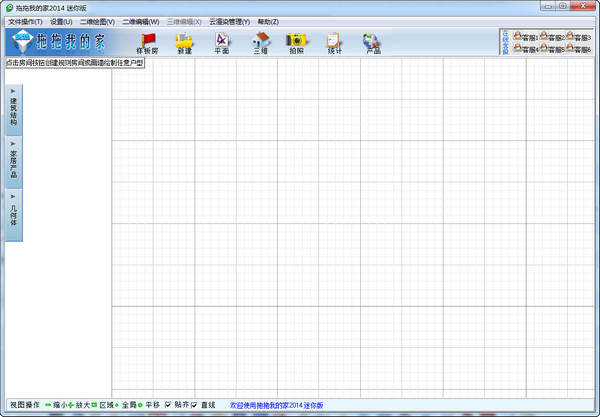This screenshot has width=600, height=417.
Task: Toggle the 贴齐 snap checkbox
Action: pyautogui.click(x=168, y=405)
